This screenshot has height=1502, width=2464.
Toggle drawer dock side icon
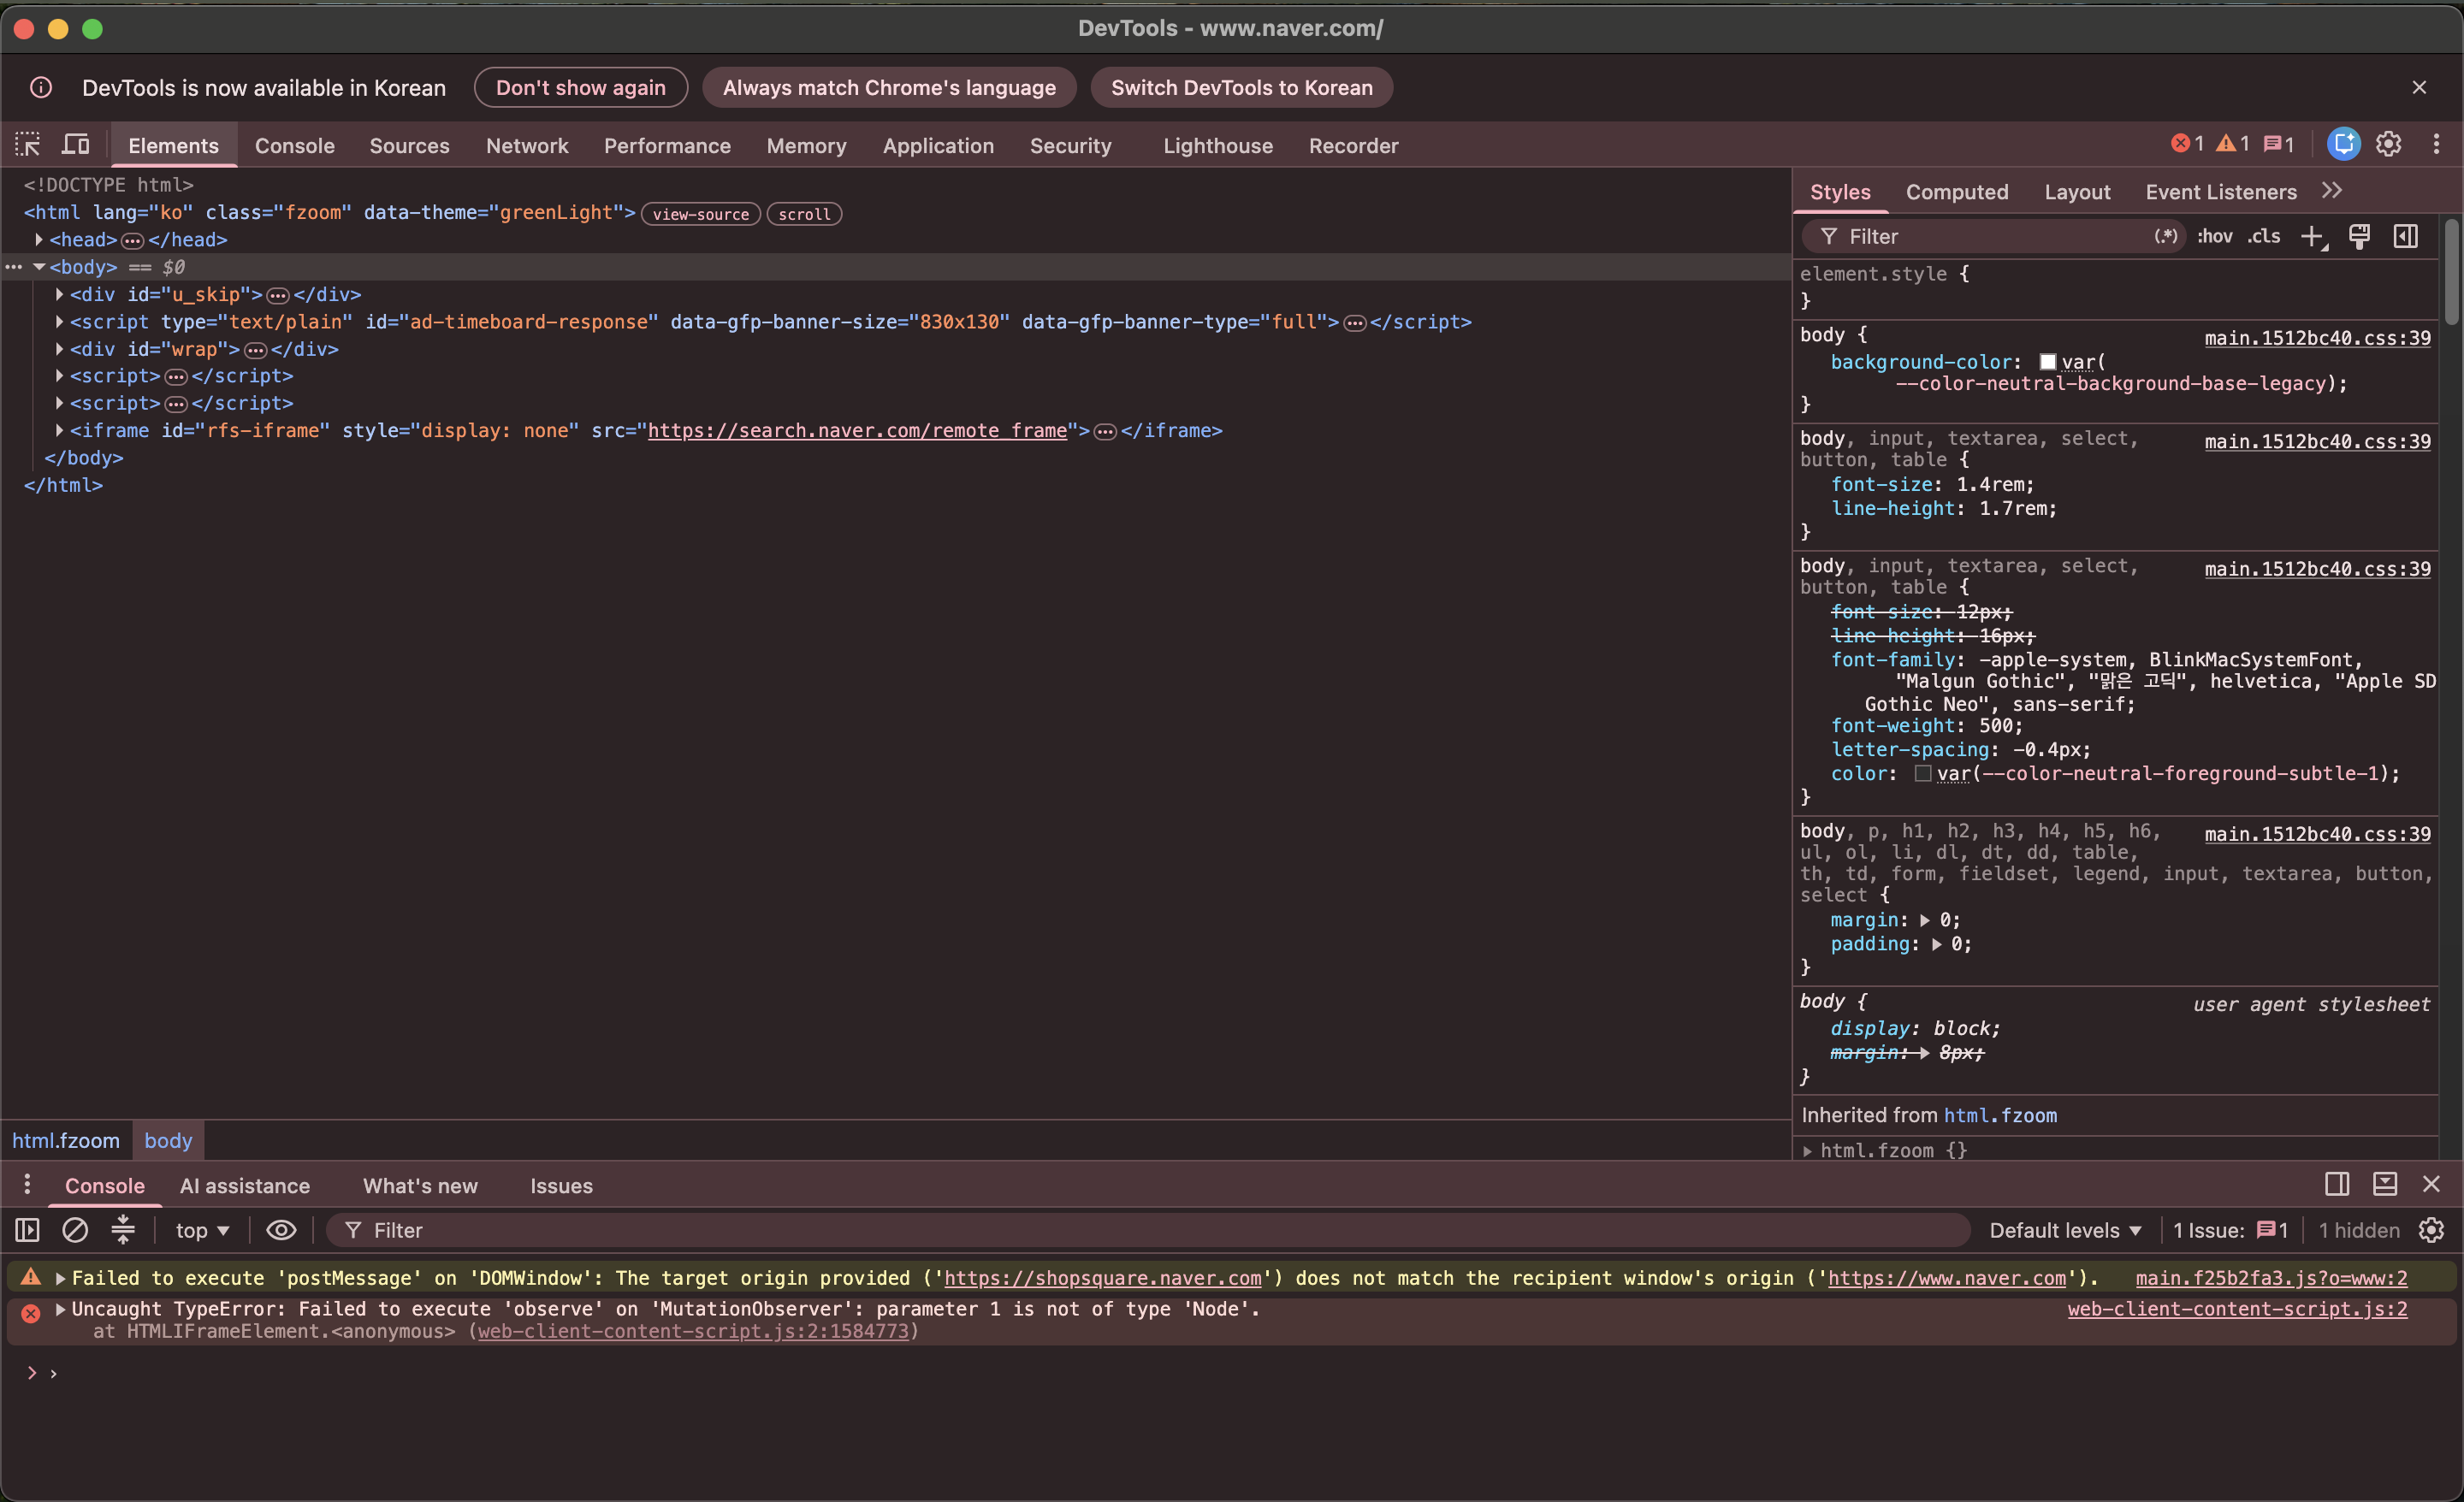2336,1185
